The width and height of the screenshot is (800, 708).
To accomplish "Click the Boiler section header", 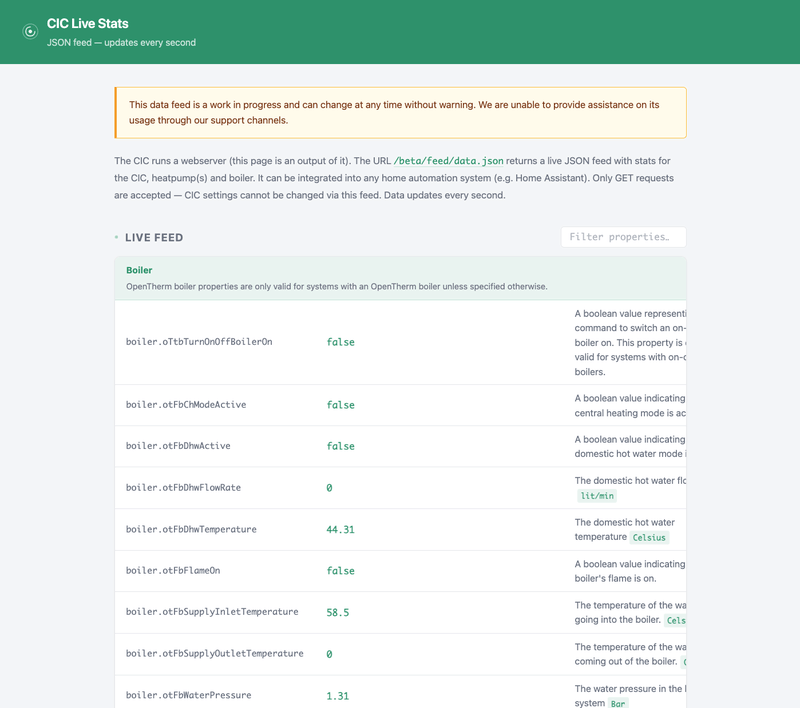I will (x=400, y=278).
